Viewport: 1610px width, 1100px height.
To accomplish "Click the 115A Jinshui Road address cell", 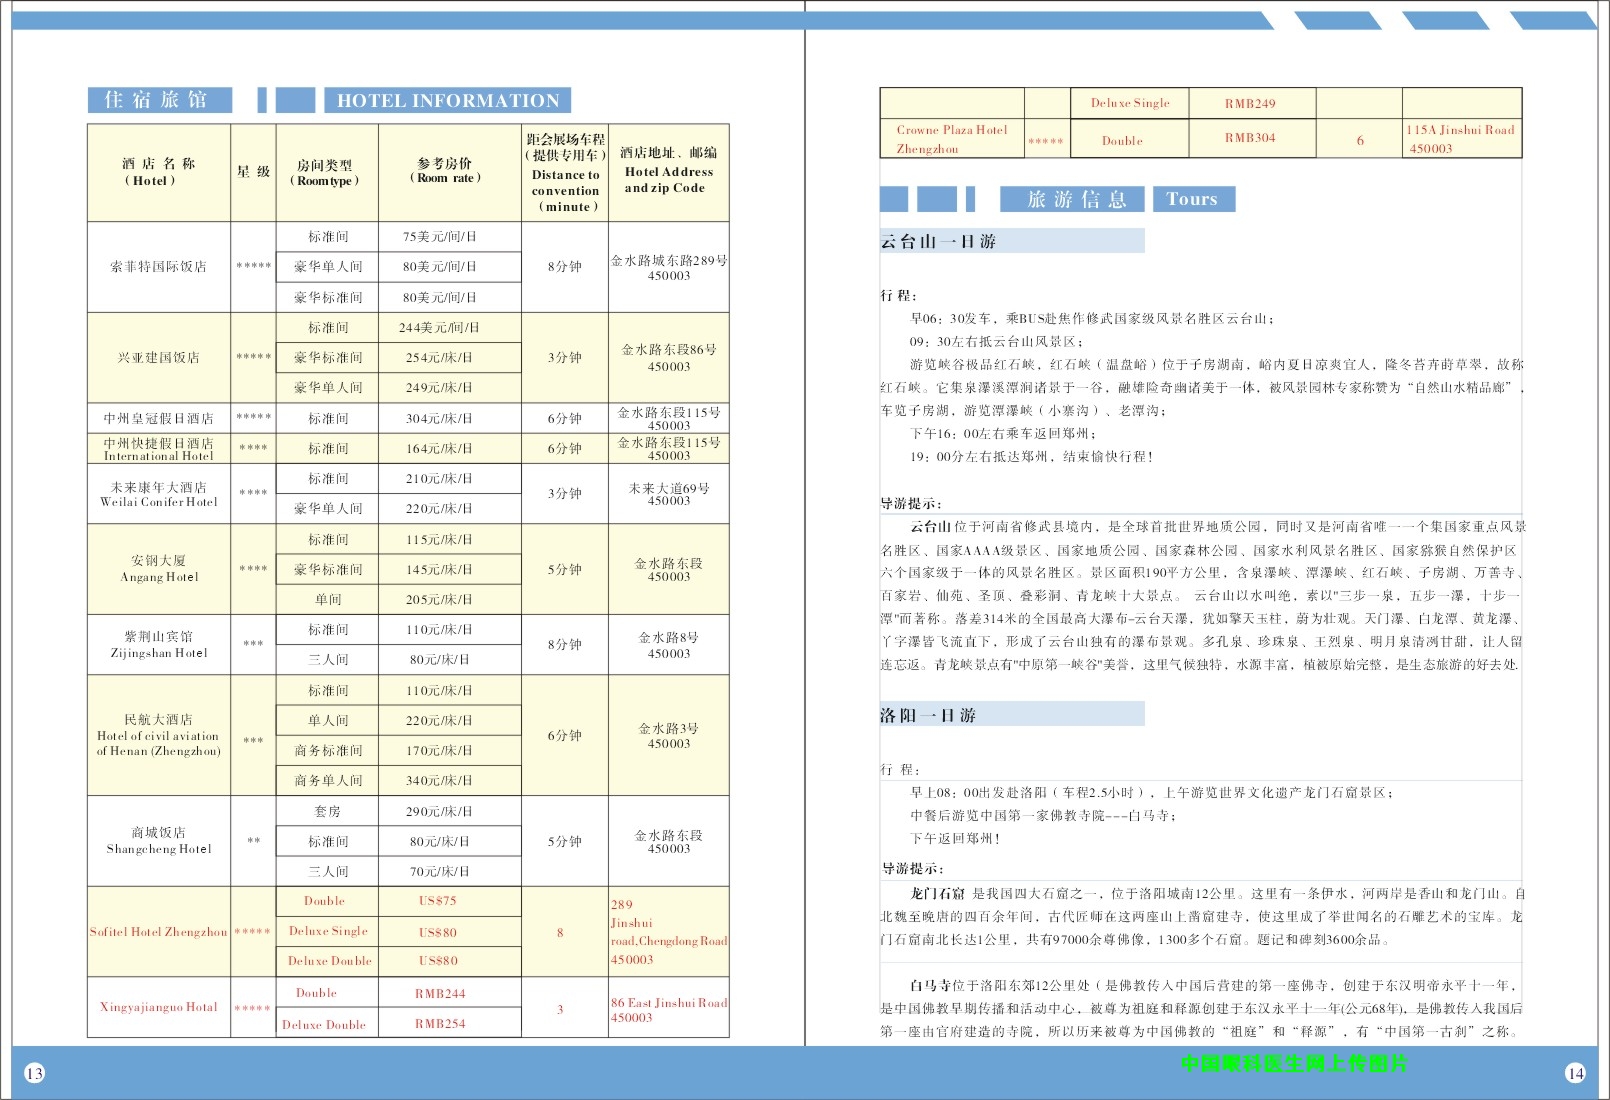I will tap(1460, 139).
